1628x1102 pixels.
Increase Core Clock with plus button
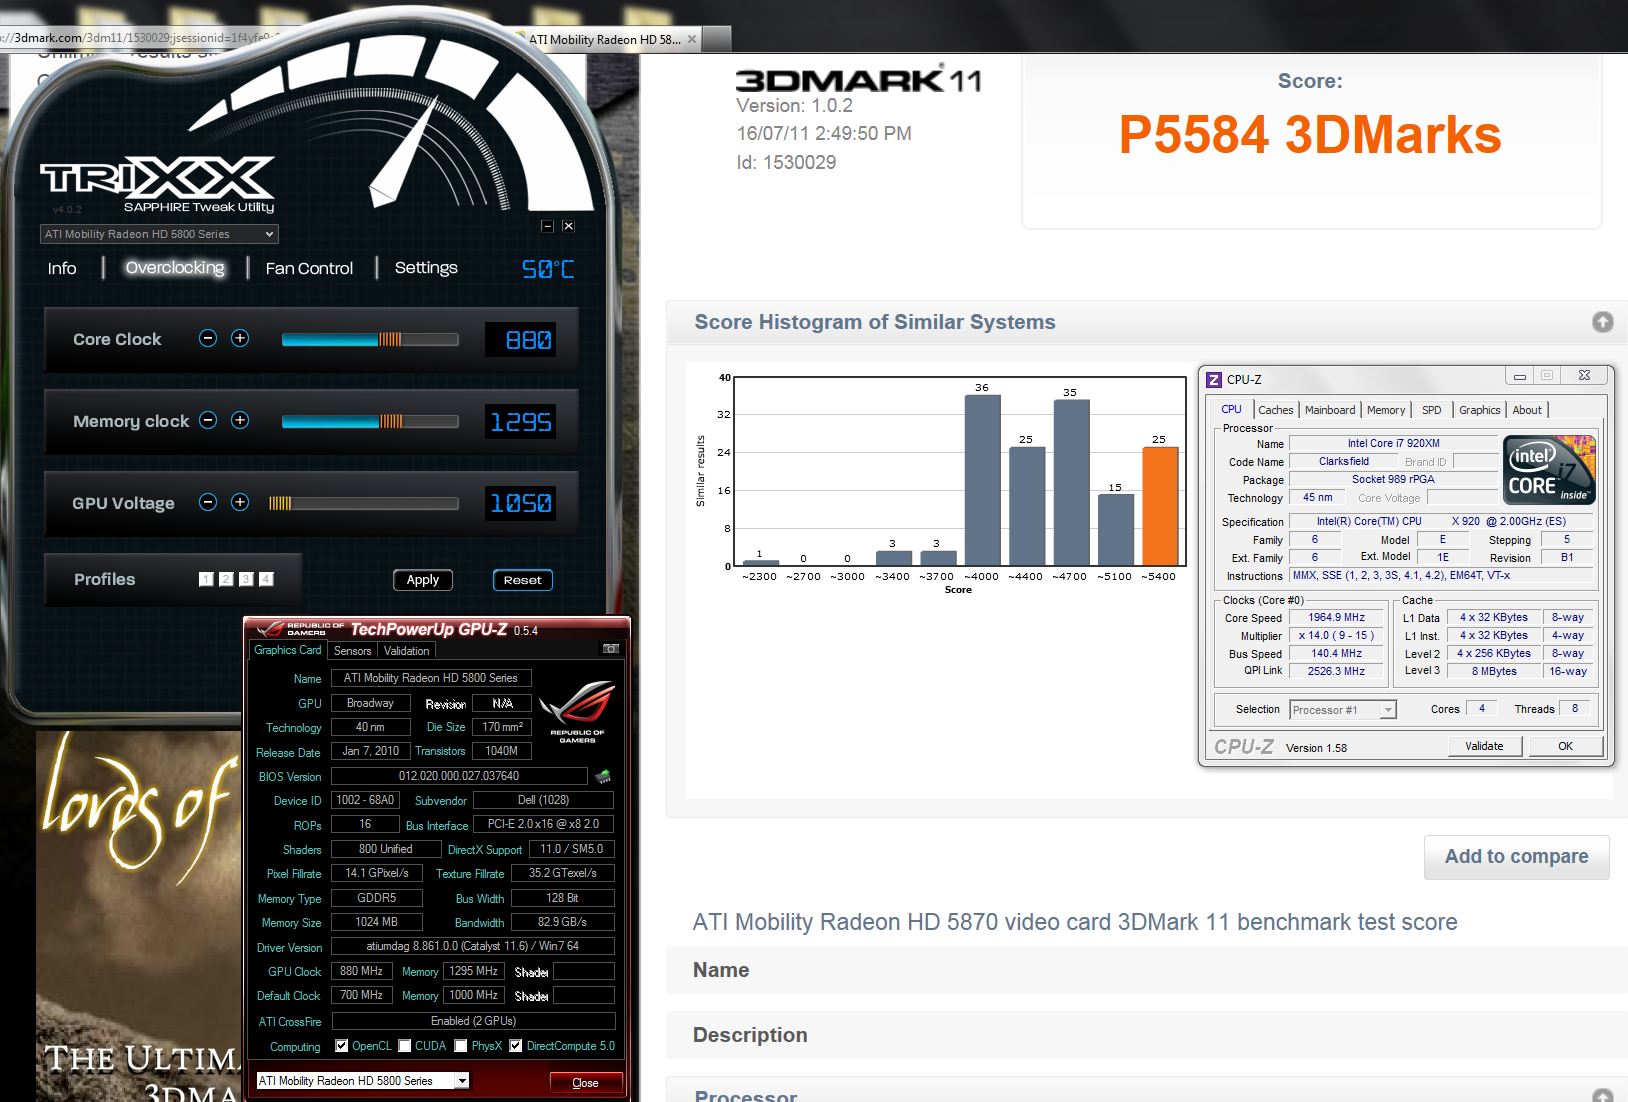240,338
